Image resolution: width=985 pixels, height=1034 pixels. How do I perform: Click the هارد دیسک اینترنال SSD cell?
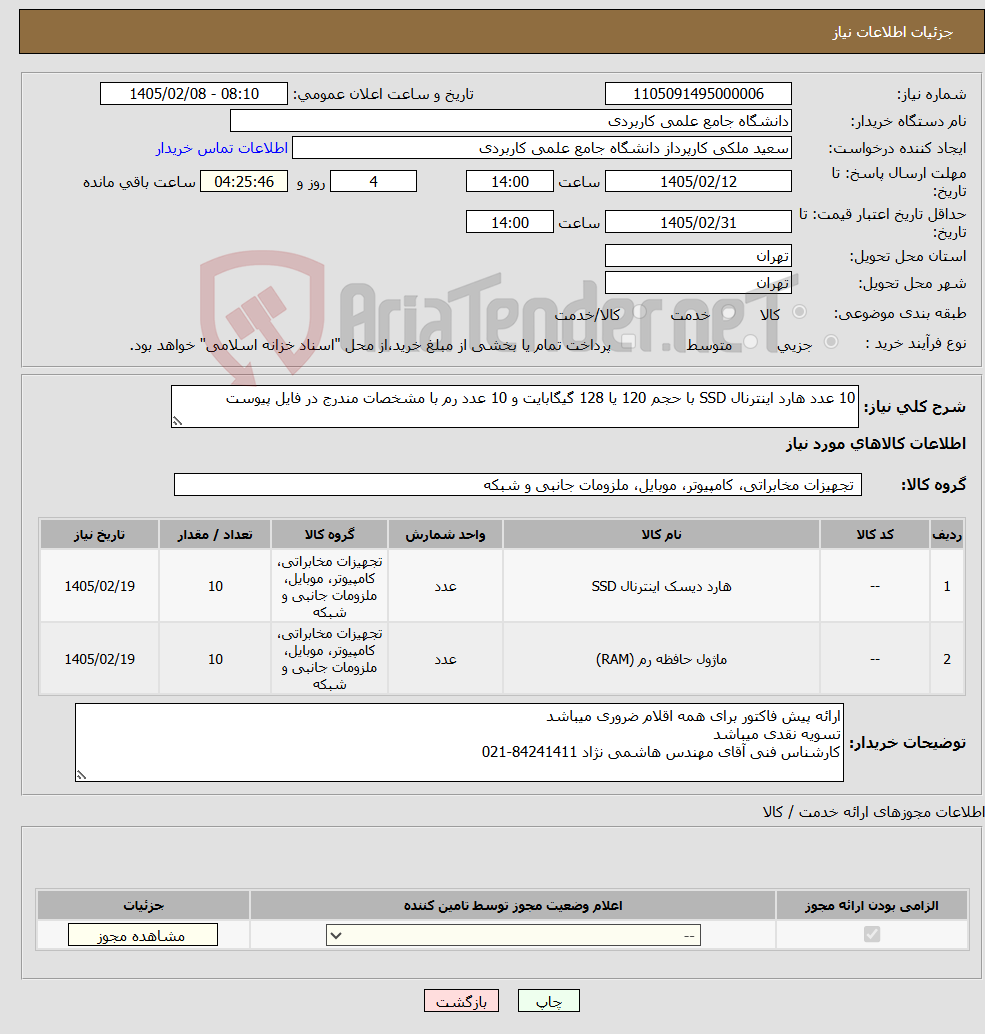tap(661, 586)
